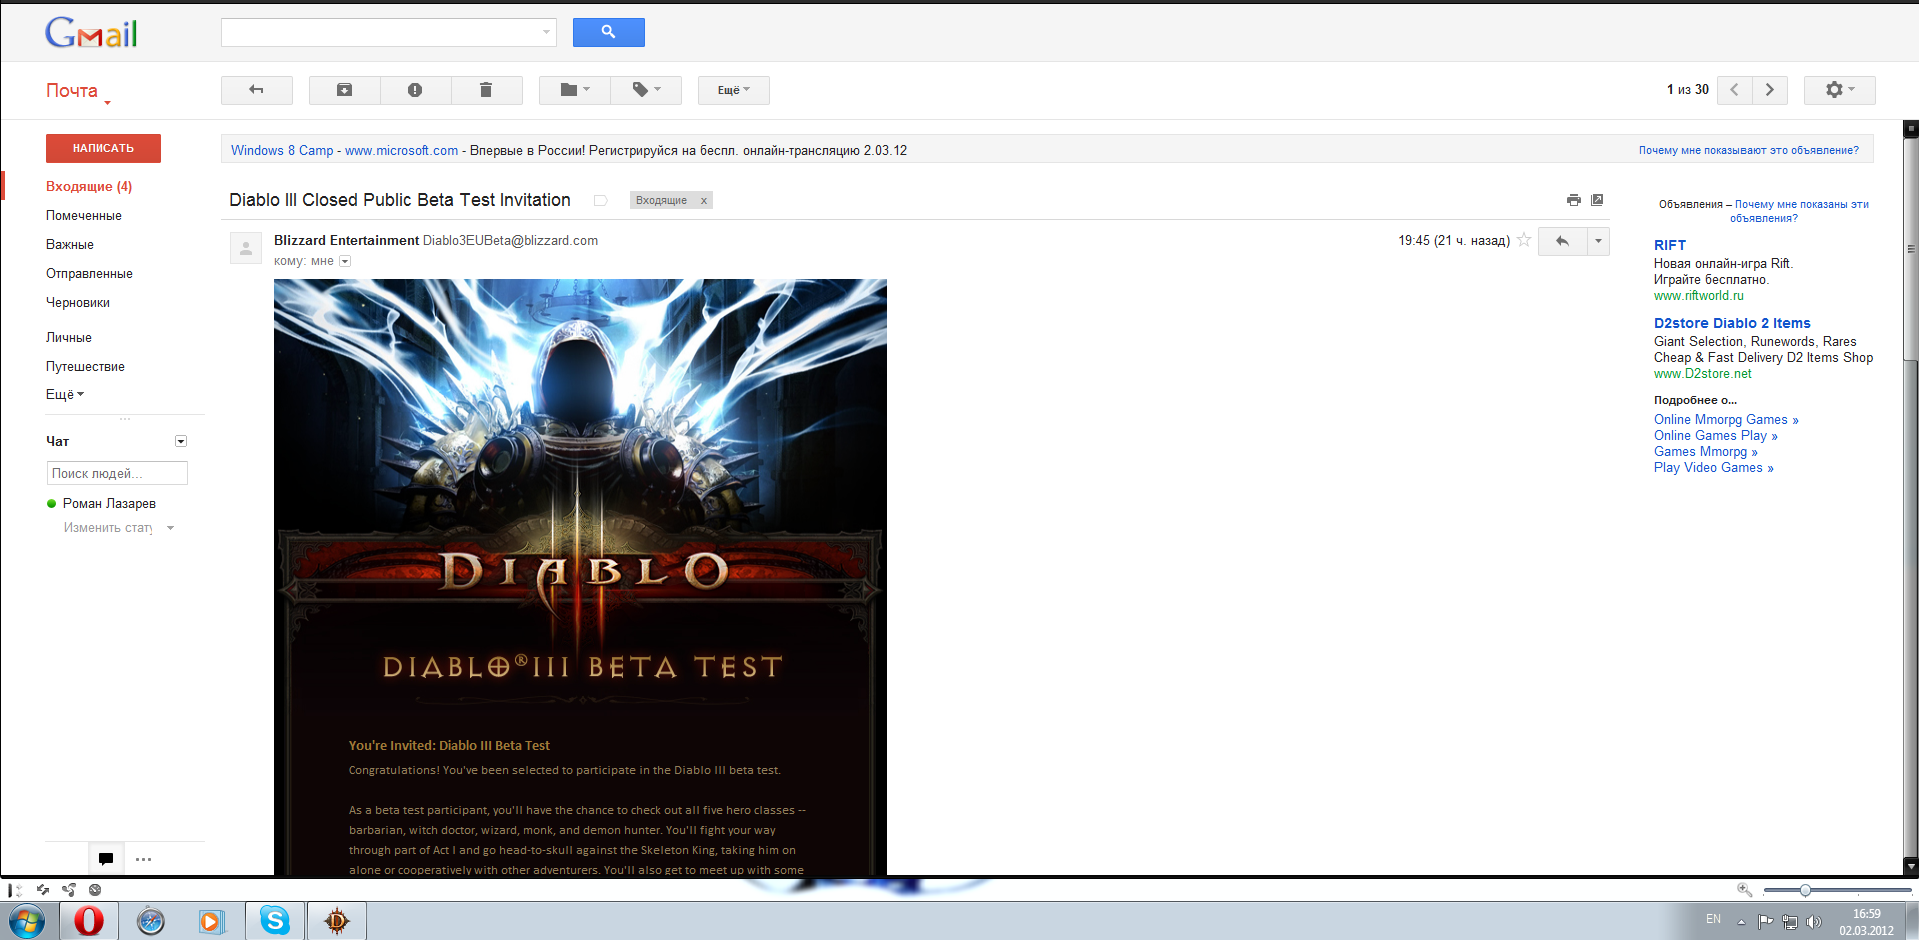
Task: Archive this email
Action: coord(344,90)
